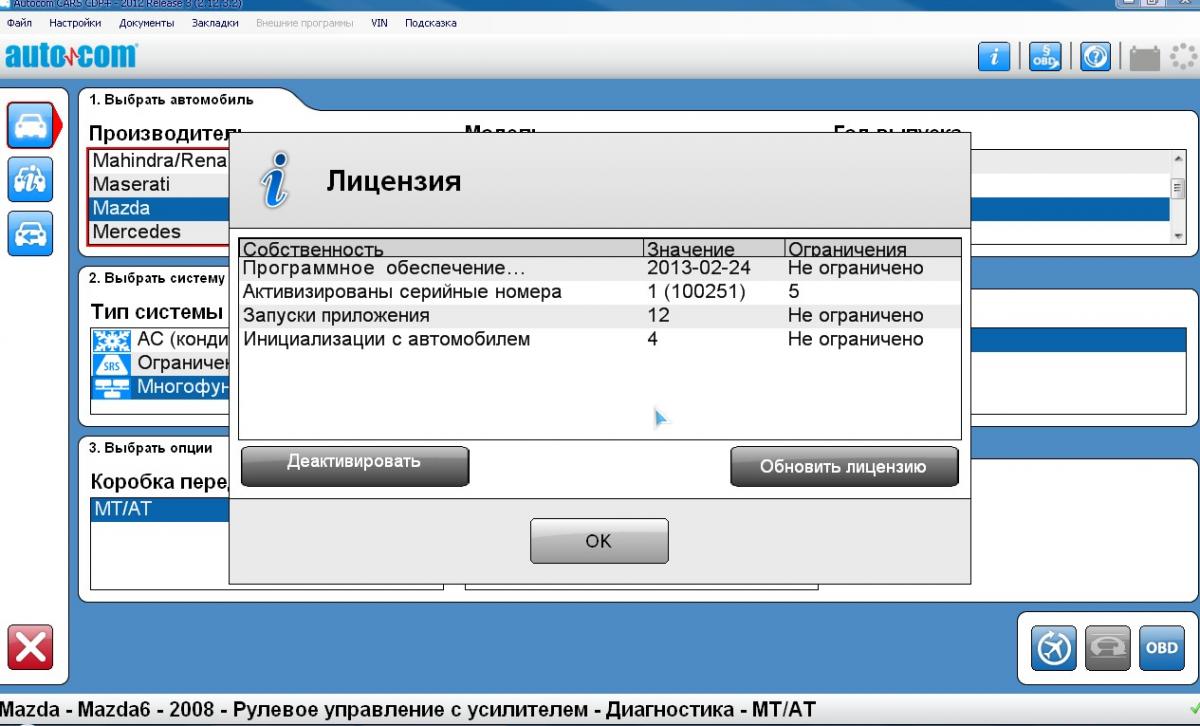Click the 1. Выбрать автомобиль tab
Viewport: 1200px width, 726px height.
click(x=171, y=100)
